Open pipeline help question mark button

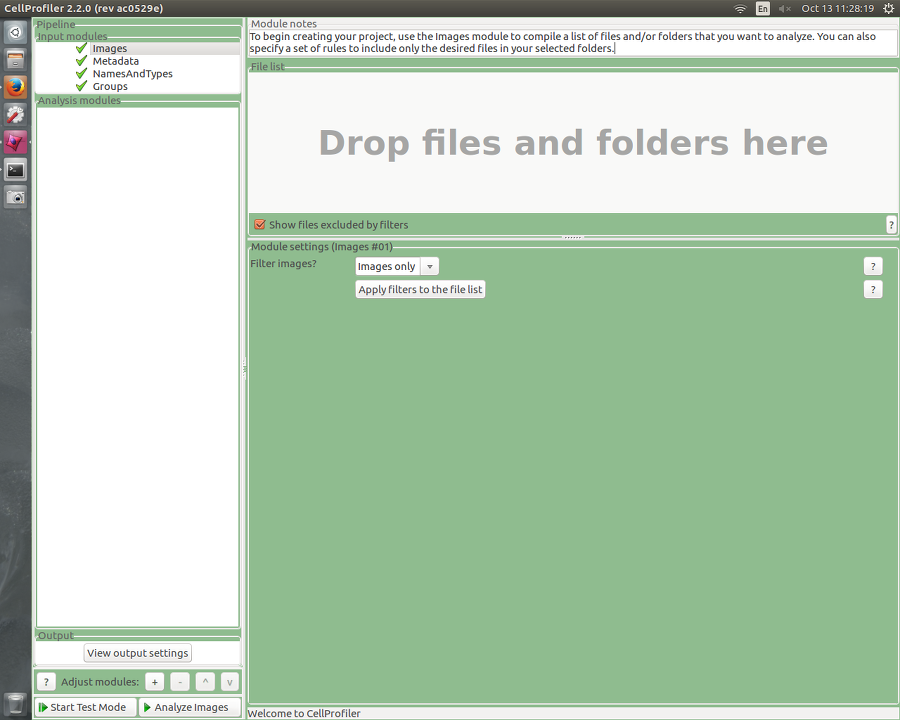pos(46,682)
